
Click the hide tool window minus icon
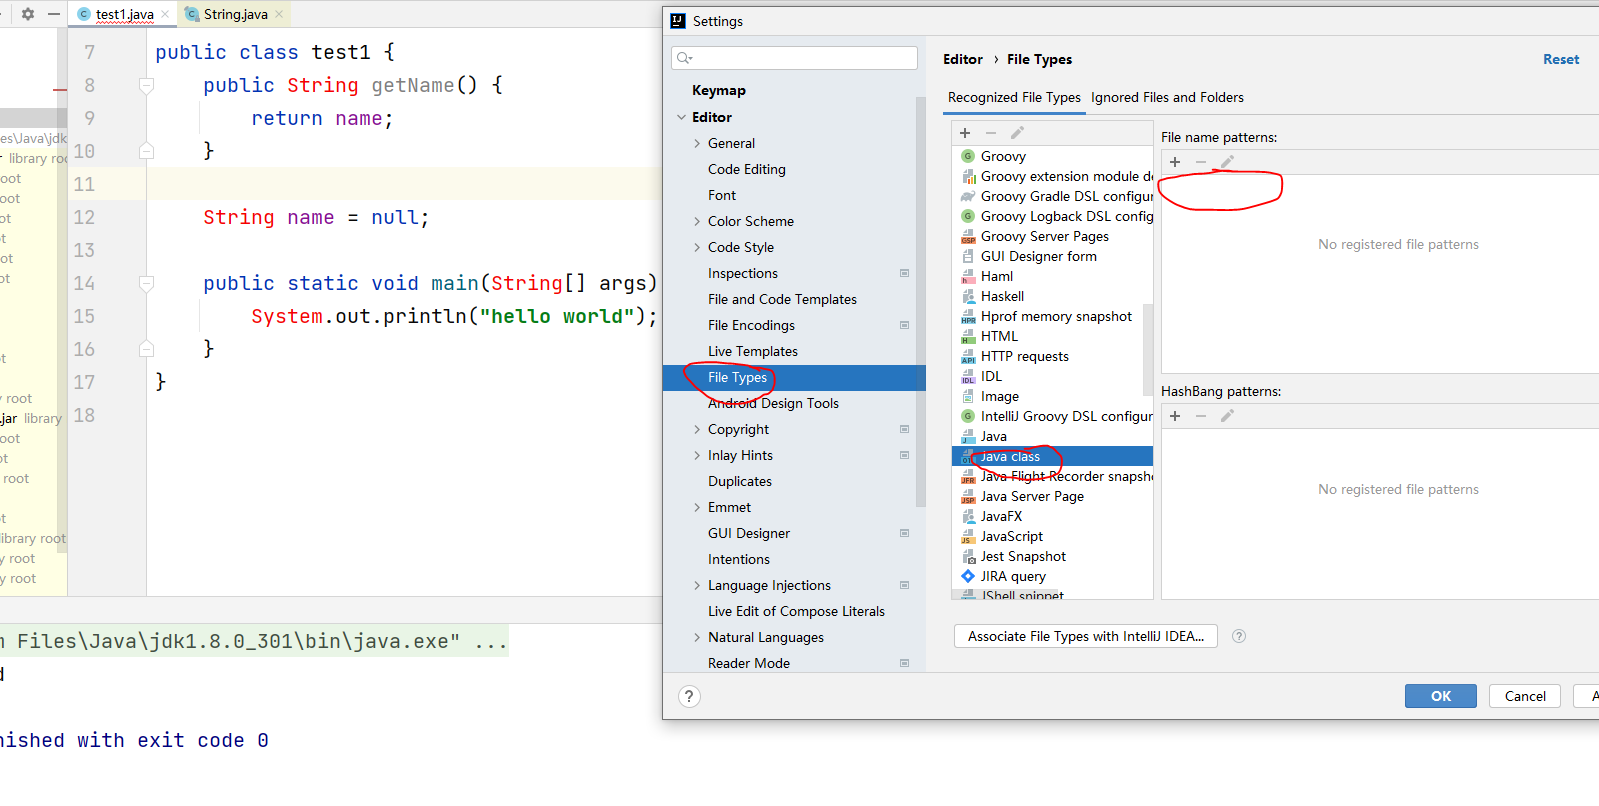(x=54, y=14)
